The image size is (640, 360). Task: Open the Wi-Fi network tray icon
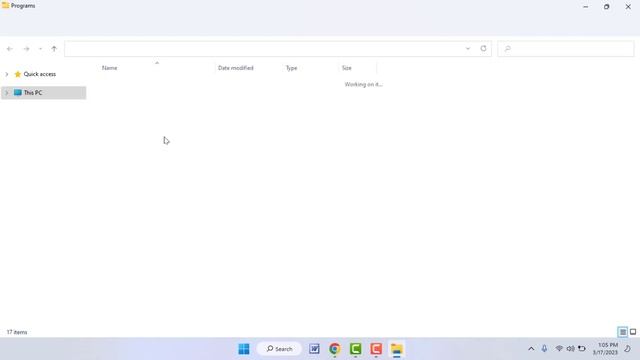[559, 349]
